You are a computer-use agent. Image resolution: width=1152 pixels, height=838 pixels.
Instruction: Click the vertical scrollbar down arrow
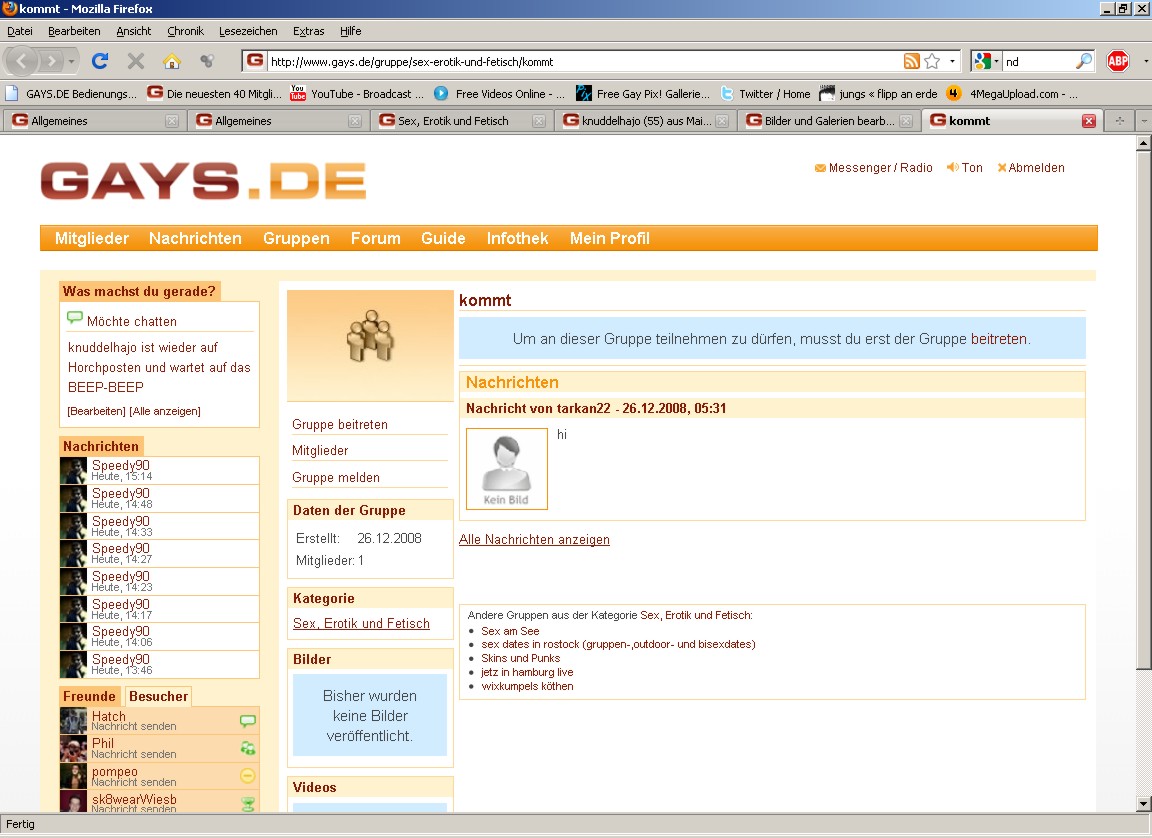pyautogui.click(x=1143, y=803)
